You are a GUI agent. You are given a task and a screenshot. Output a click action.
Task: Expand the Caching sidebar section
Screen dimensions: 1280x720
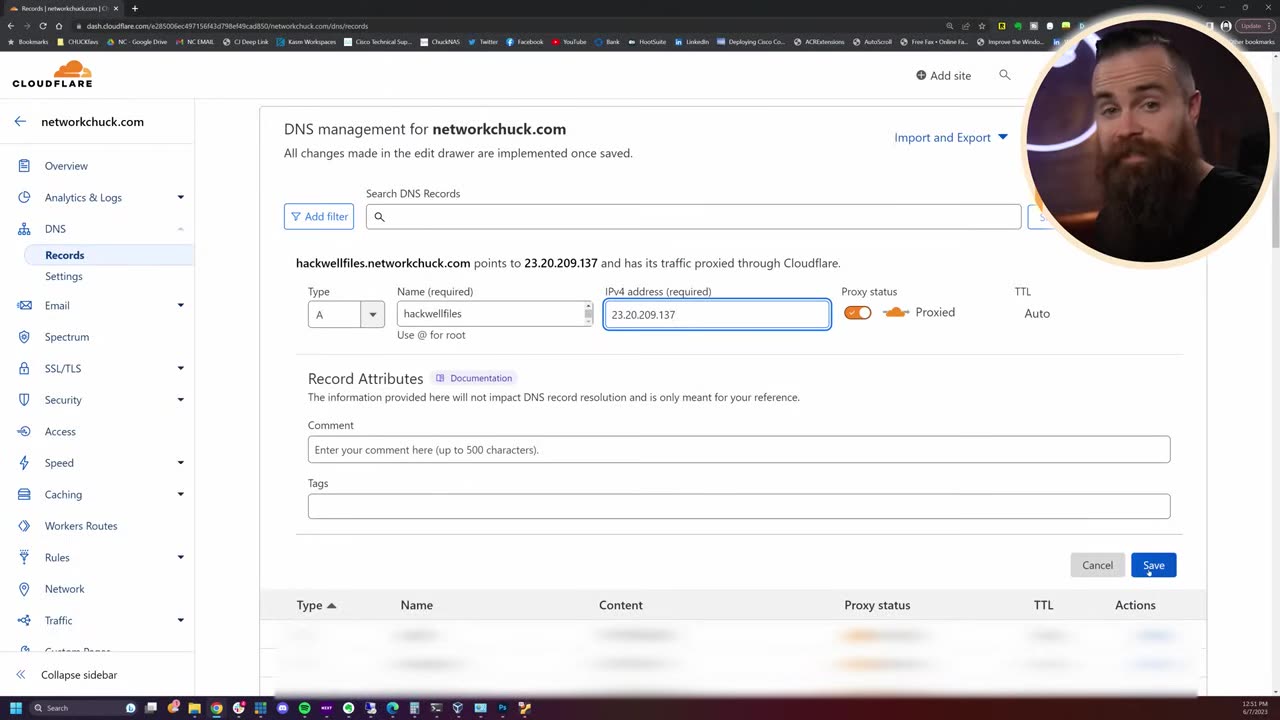pyautogui.click(x=181, y=495)
